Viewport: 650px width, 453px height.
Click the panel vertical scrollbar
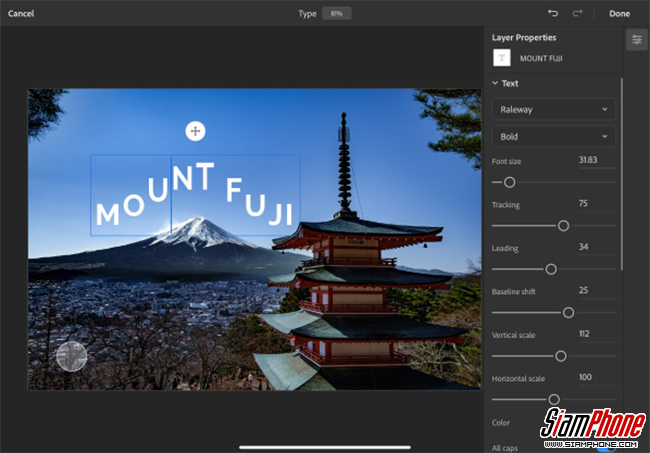[621, 174]
